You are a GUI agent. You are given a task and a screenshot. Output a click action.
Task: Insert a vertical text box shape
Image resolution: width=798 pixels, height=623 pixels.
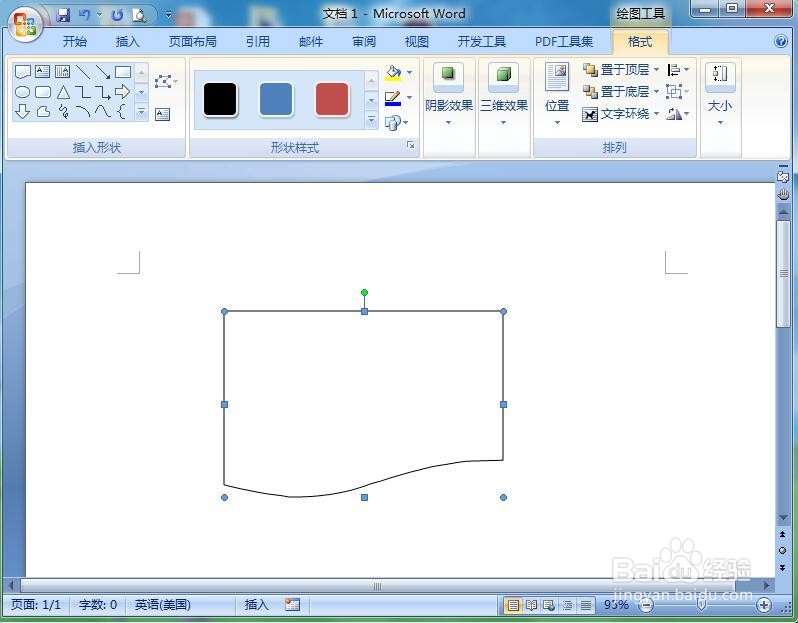click(x=62, y=71)
